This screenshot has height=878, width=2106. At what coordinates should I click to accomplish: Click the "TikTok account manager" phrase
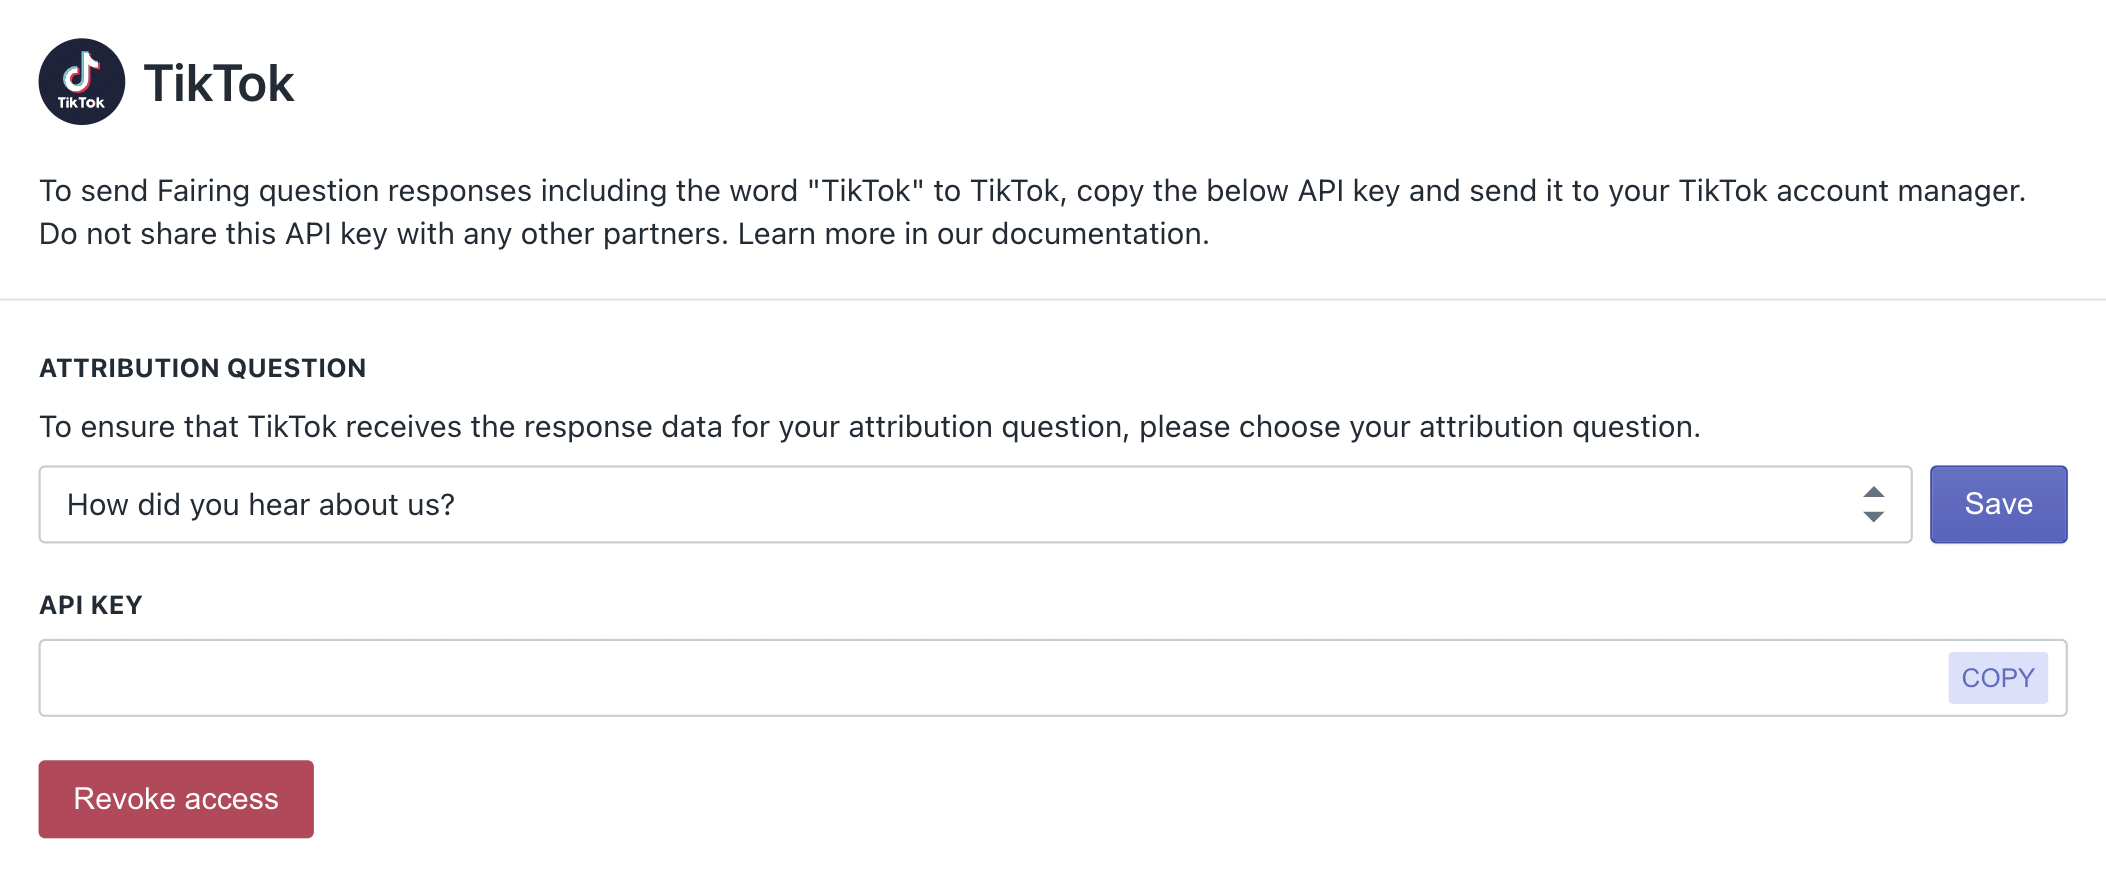coord(1850,191)
